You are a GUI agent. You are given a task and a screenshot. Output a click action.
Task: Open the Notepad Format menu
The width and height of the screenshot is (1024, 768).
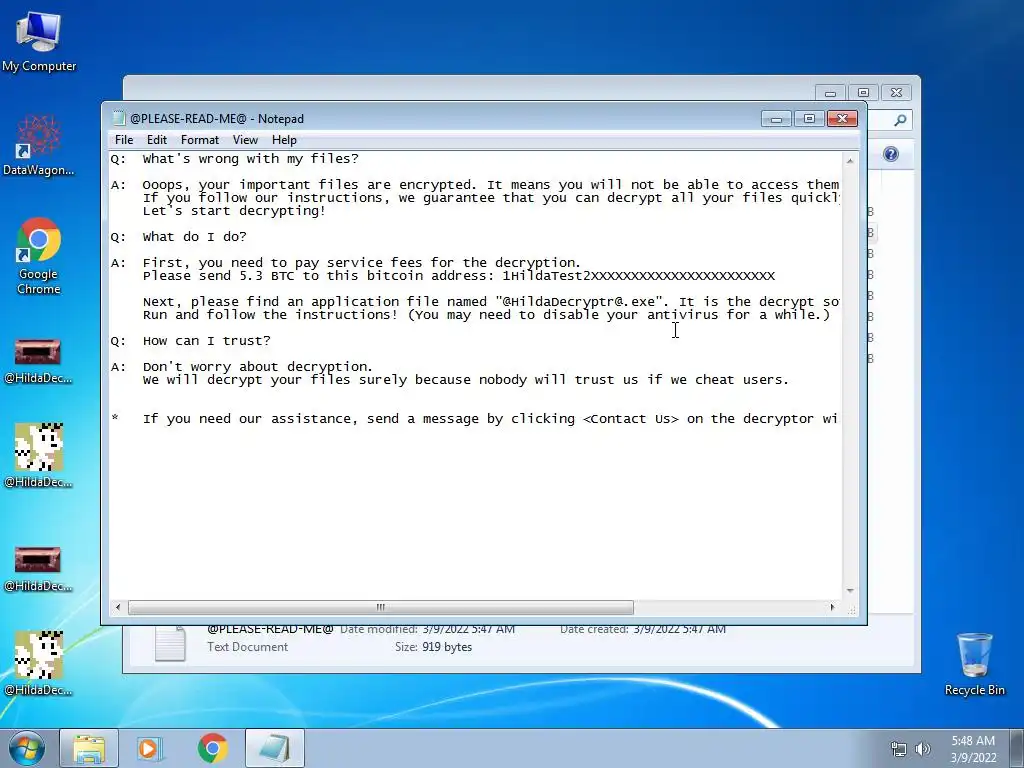(199, 140)
